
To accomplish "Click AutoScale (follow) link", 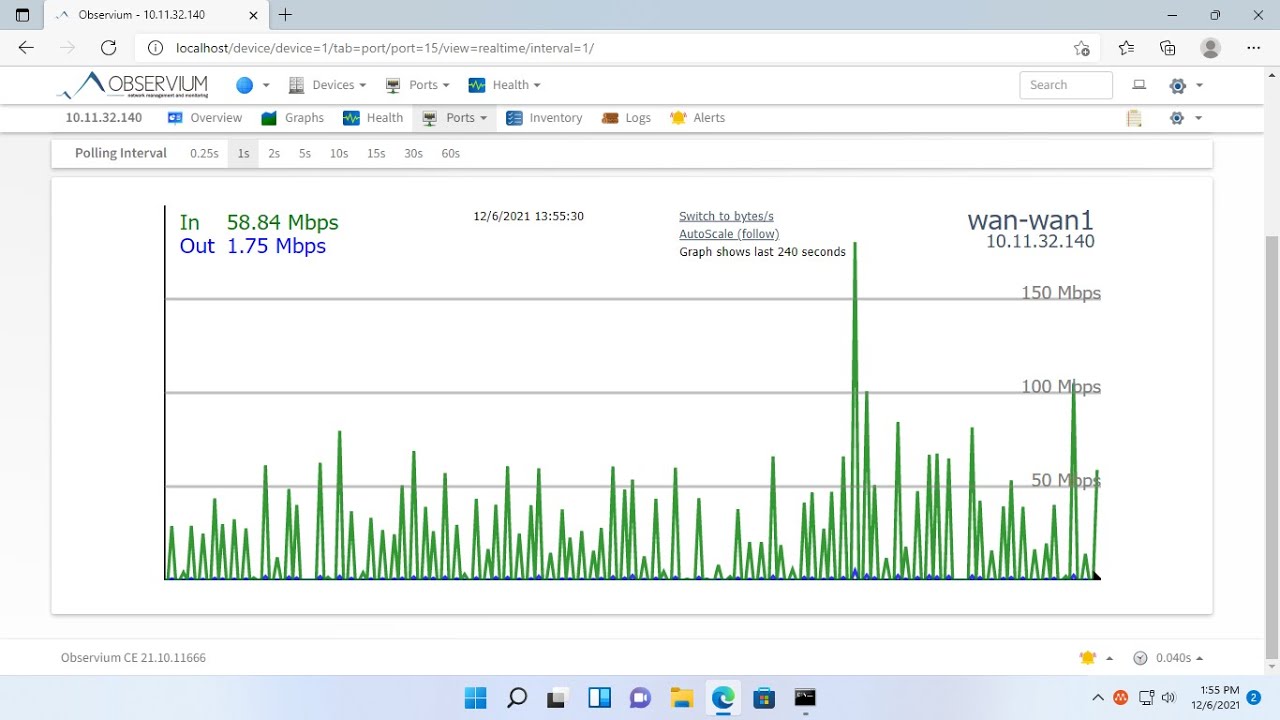I will point(729,234).
